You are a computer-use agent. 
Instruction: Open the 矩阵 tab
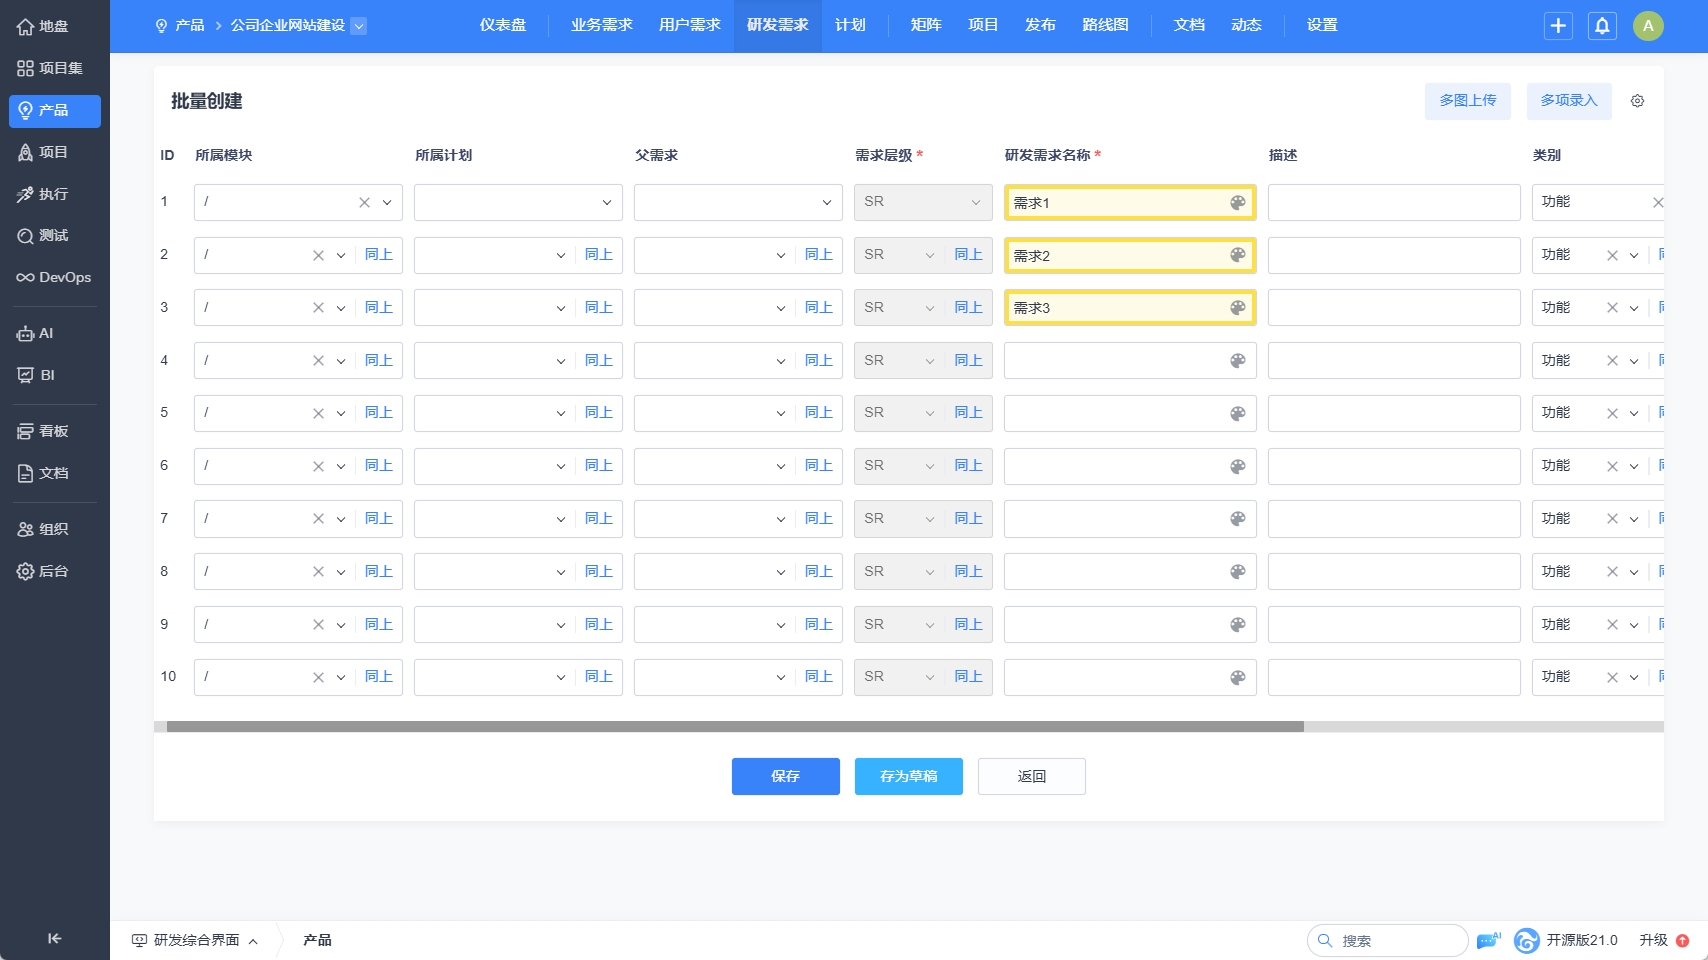tap(926, 25)
